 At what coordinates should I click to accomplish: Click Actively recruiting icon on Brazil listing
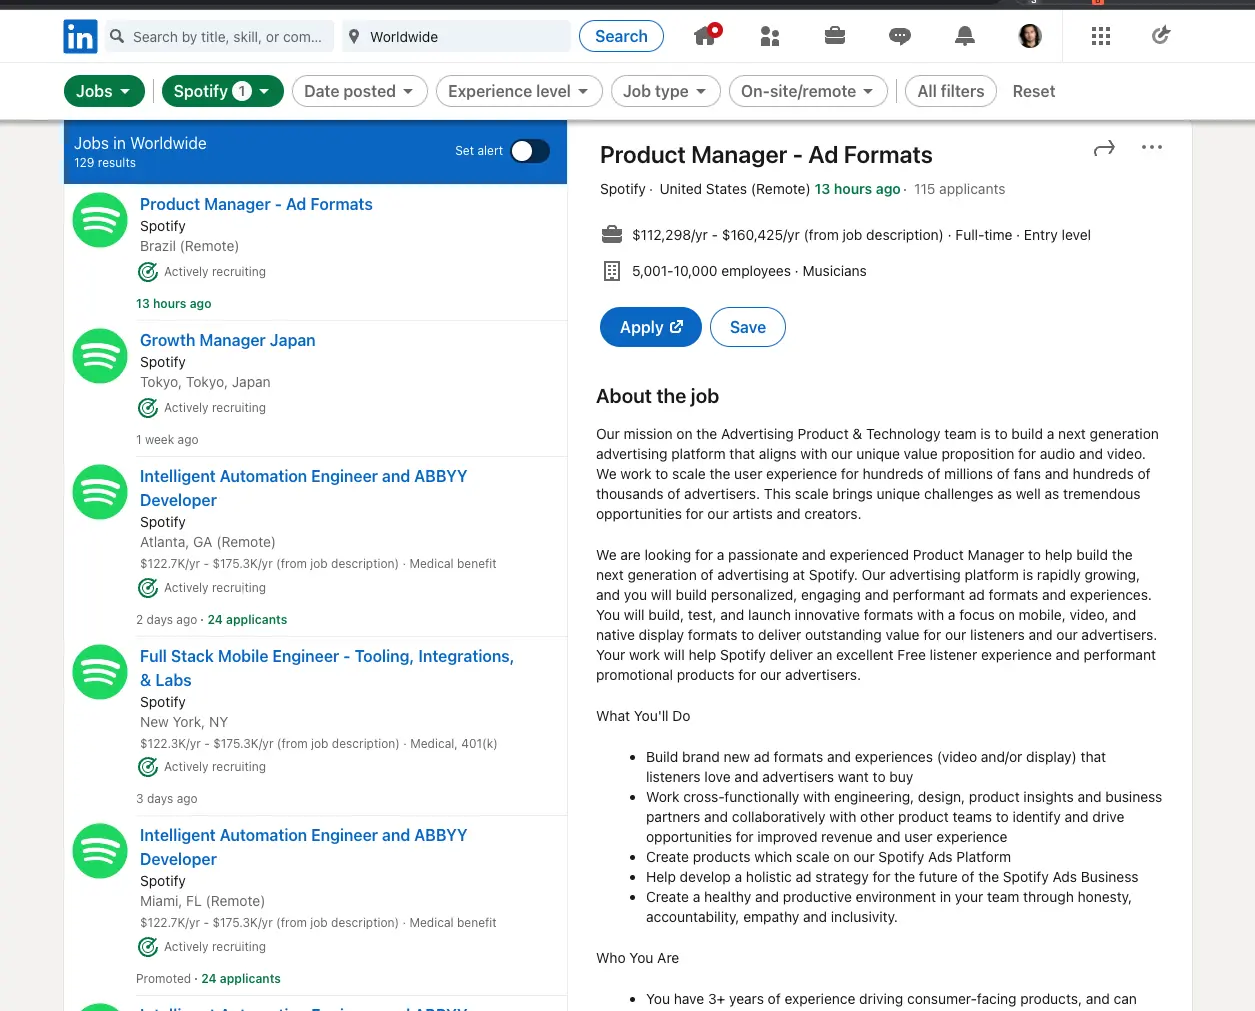coord(148,272)
